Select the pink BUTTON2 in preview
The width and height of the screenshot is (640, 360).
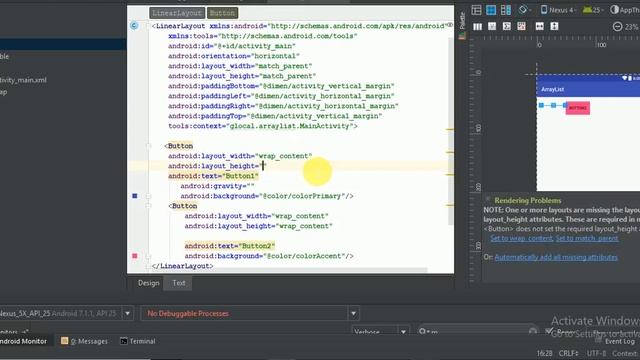(578, 108)
